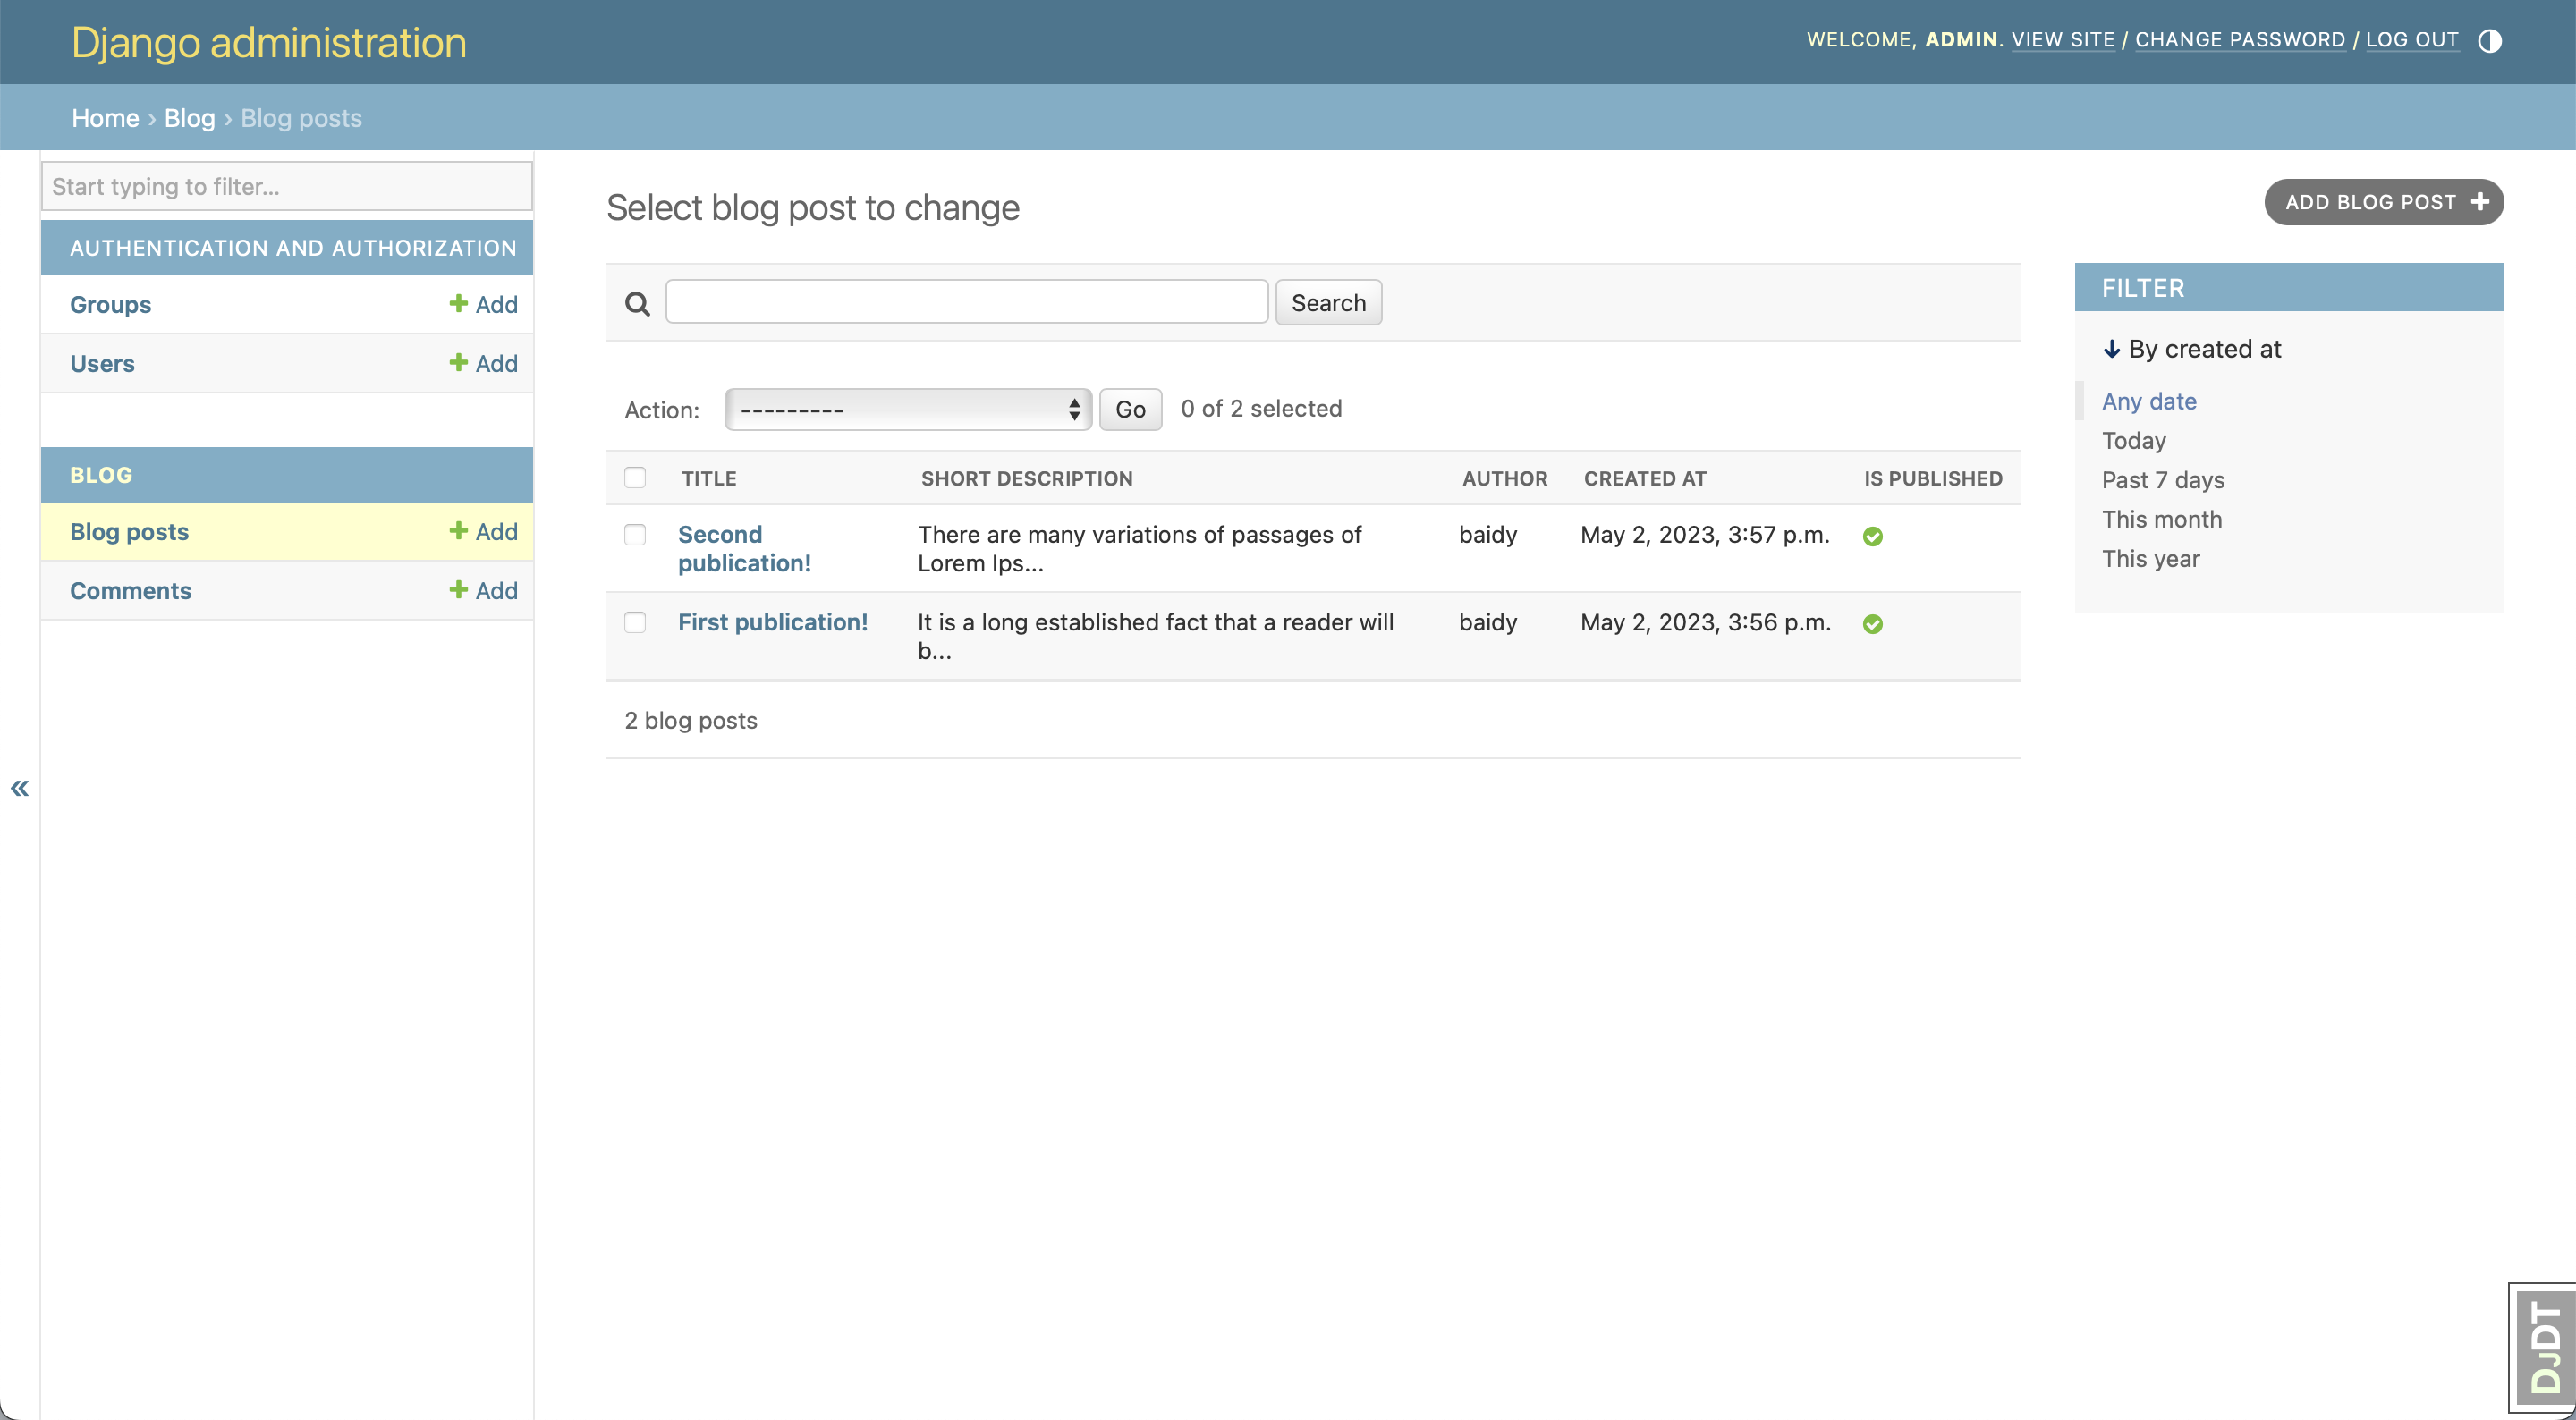Open Groups in the sidebar

pos(110,304)
